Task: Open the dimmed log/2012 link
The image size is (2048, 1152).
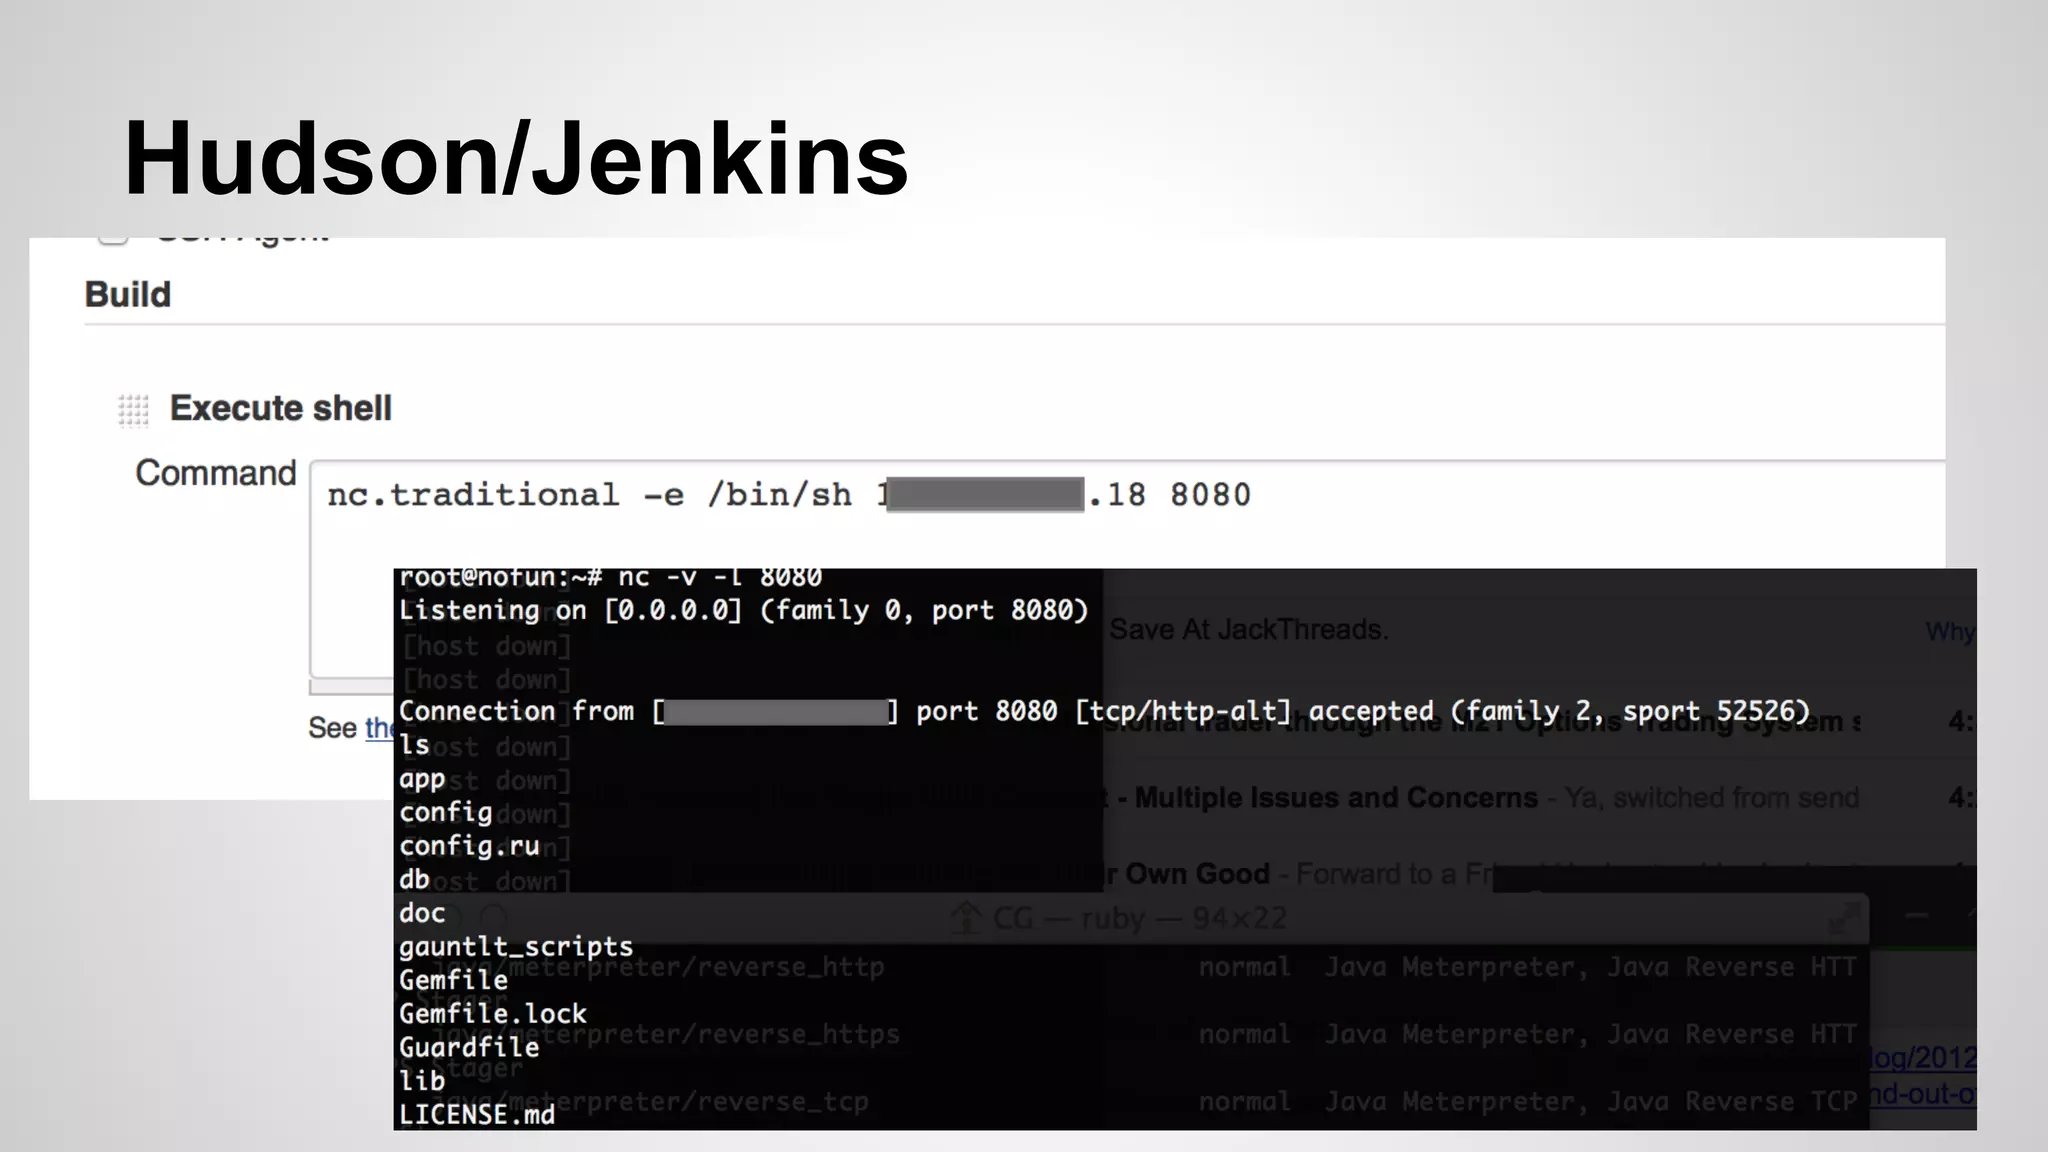Action: click(1923, 1058)
